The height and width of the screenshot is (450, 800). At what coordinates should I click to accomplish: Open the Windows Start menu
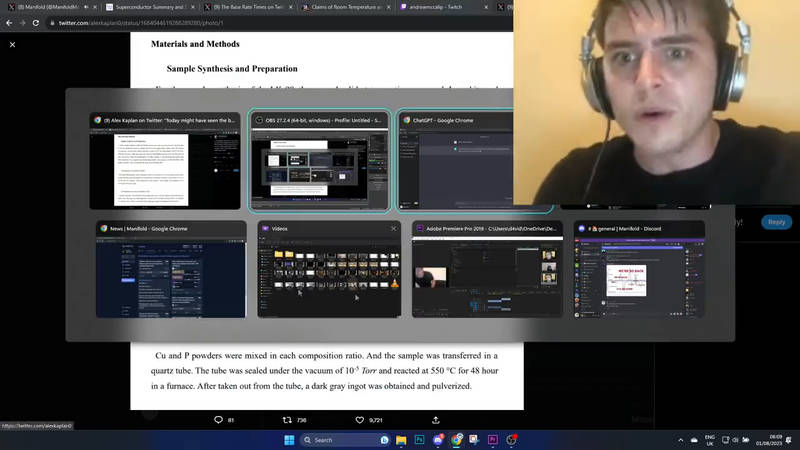coord(289,440)
